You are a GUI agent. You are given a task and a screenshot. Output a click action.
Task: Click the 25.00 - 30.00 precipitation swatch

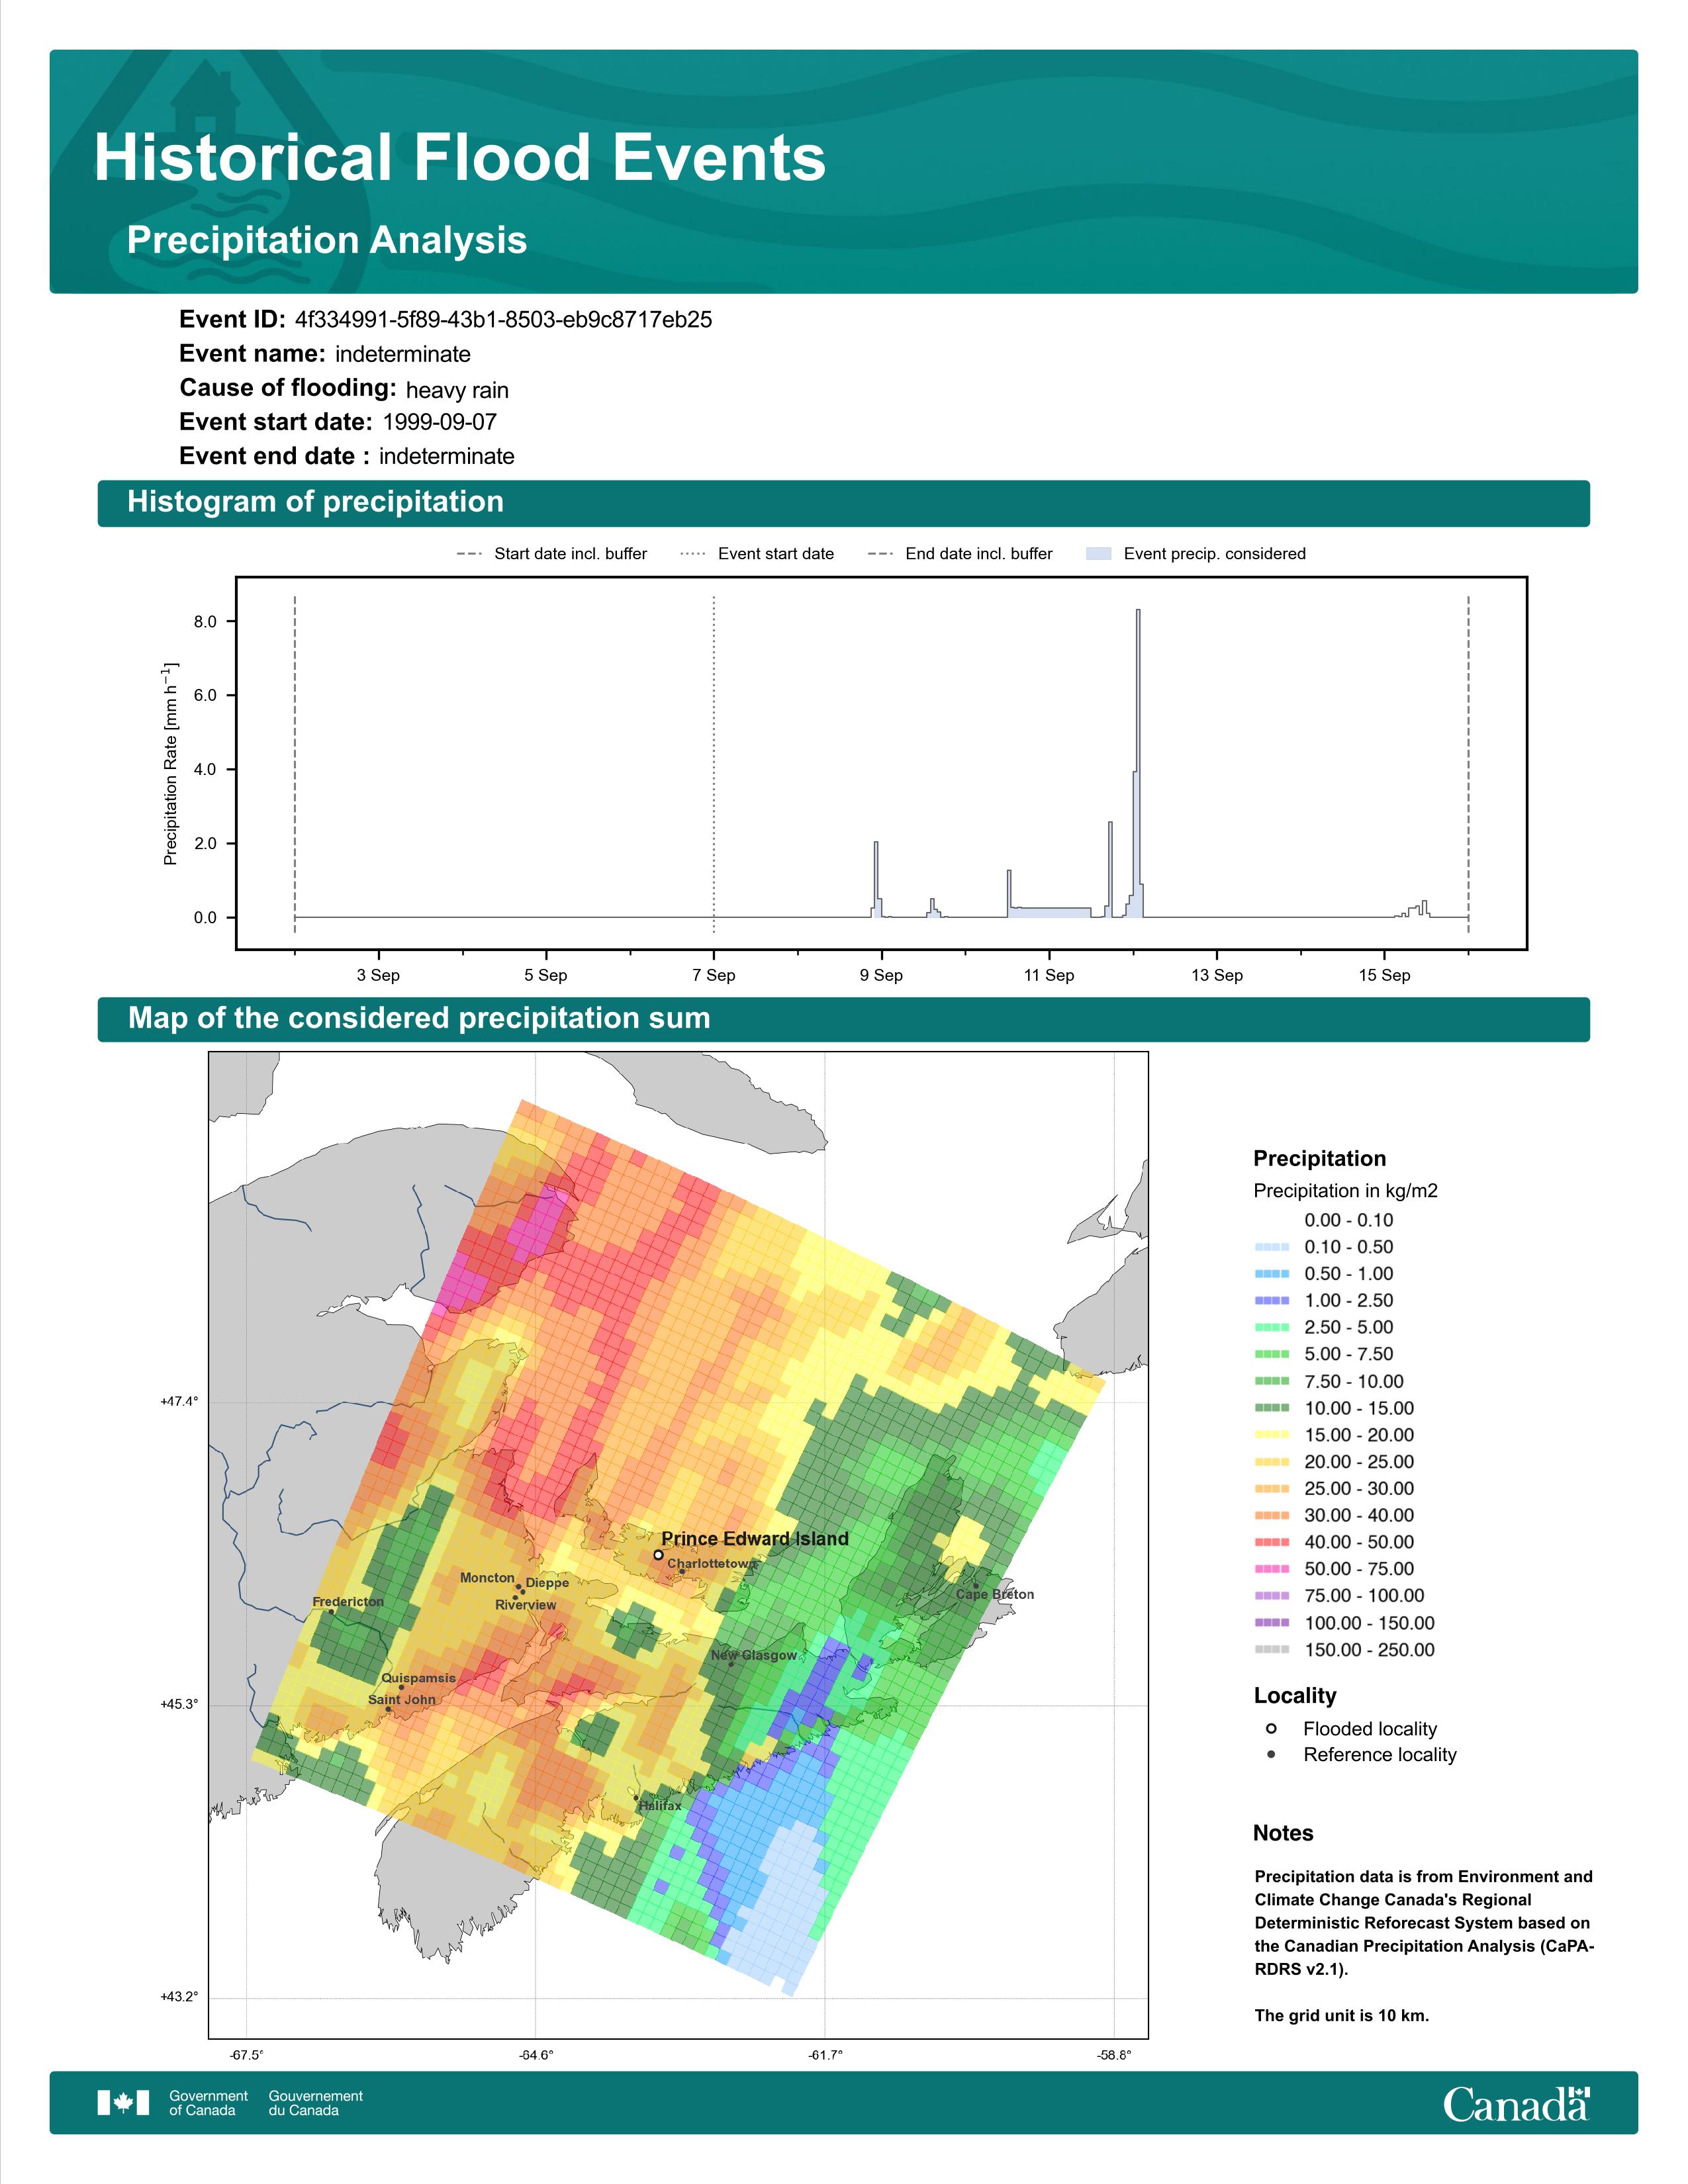pyautogui.click(x=1272, y=1489)
